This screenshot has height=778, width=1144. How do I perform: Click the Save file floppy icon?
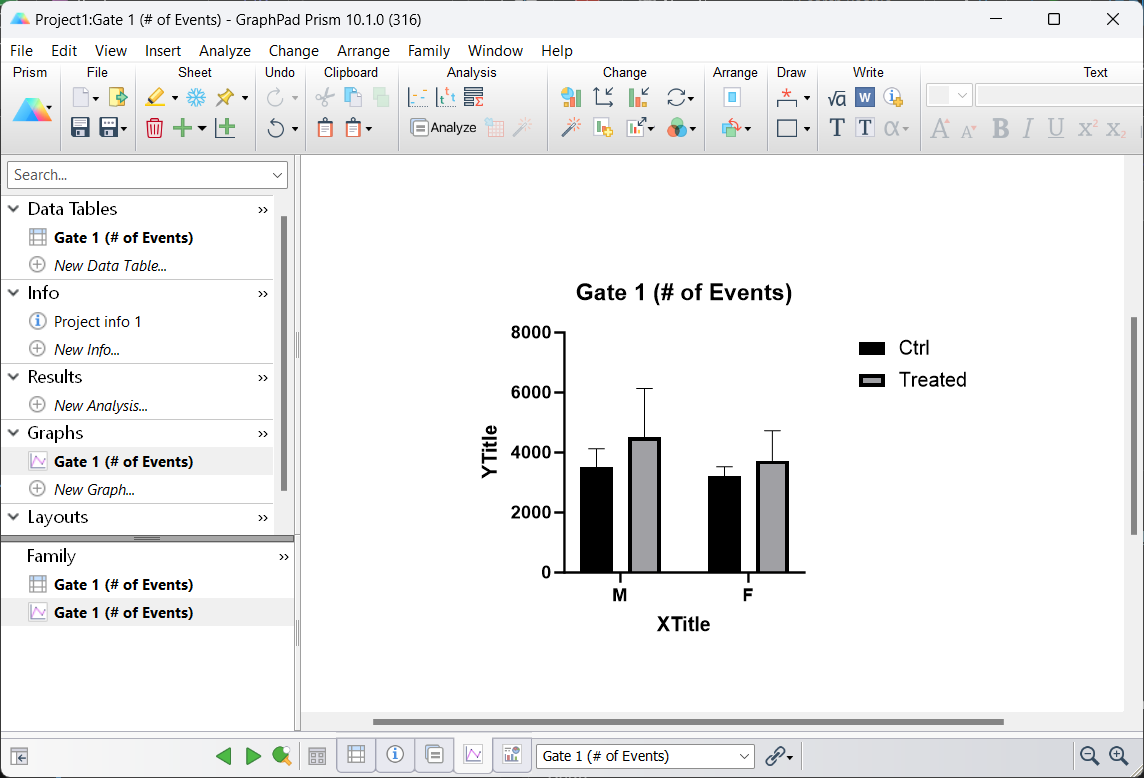(81, 128)
